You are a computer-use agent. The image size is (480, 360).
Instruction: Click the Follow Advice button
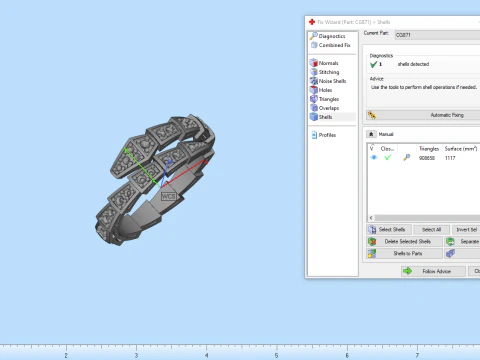click(x=433, y=271)
